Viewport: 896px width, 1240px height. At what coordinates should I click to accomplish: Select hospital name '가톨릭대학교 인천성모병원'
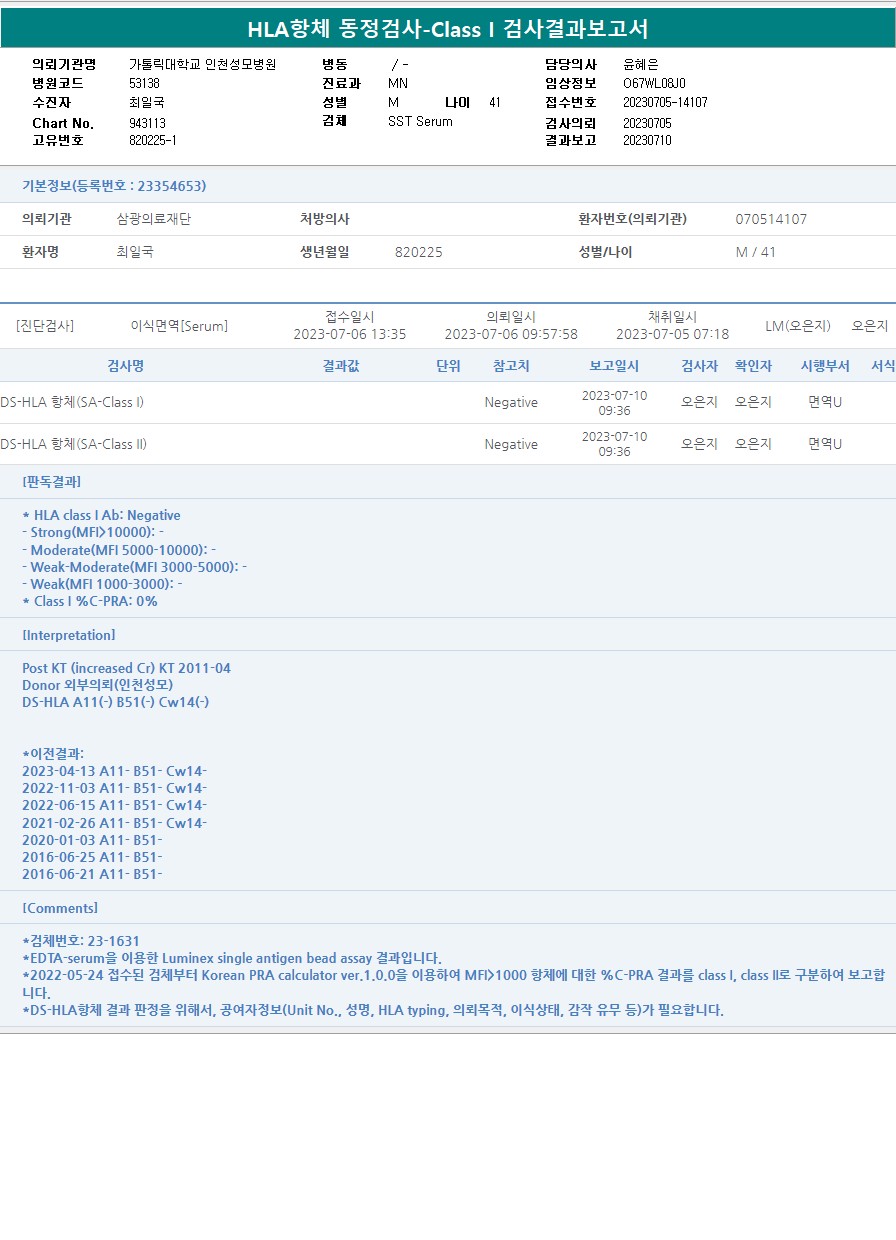(x=203, y=64)
